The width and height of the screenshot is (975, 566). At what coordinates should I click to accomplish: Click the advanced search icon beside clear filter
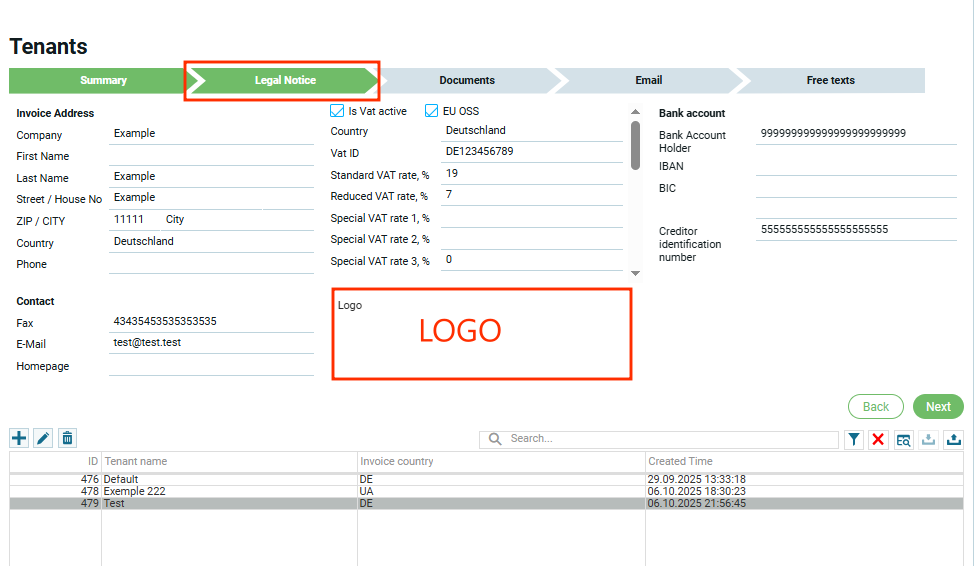pos(903,440)
